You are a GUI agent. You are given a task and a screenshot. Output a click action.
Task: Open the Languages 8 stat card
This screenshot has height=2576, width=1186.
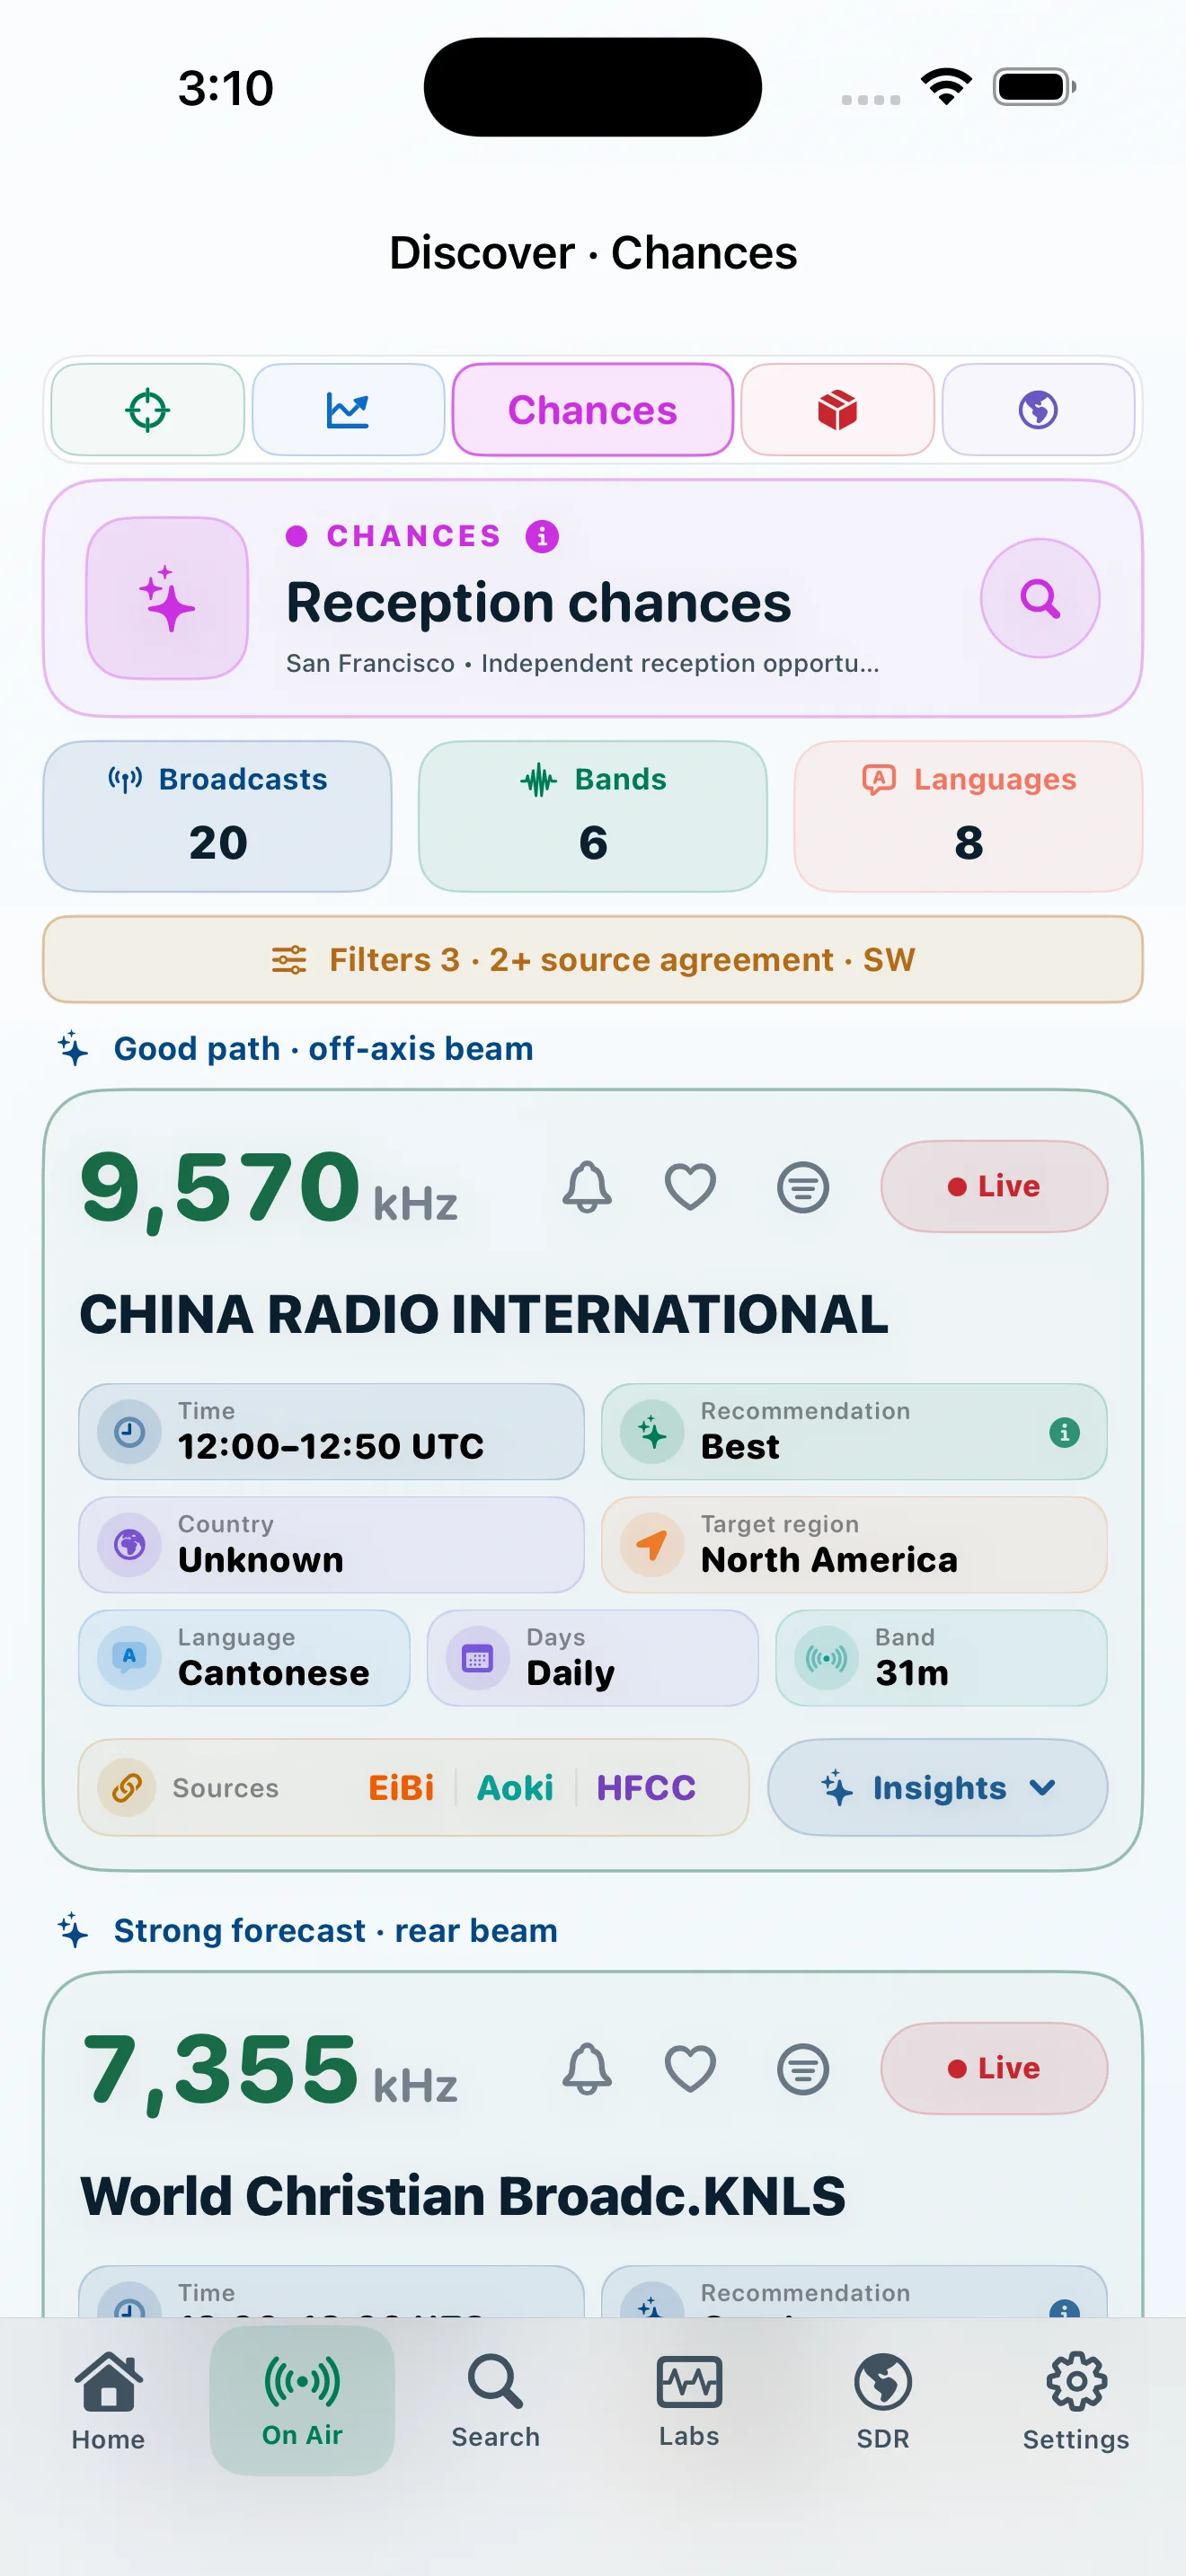point(968,816)
